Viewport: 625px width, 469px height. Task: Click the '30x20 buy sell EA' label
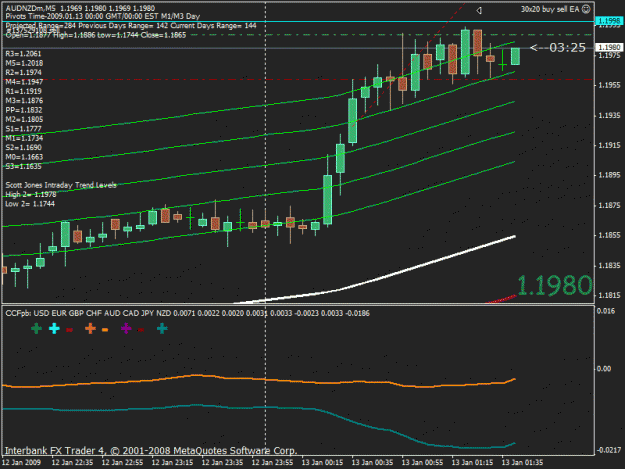tap(550, 9)
